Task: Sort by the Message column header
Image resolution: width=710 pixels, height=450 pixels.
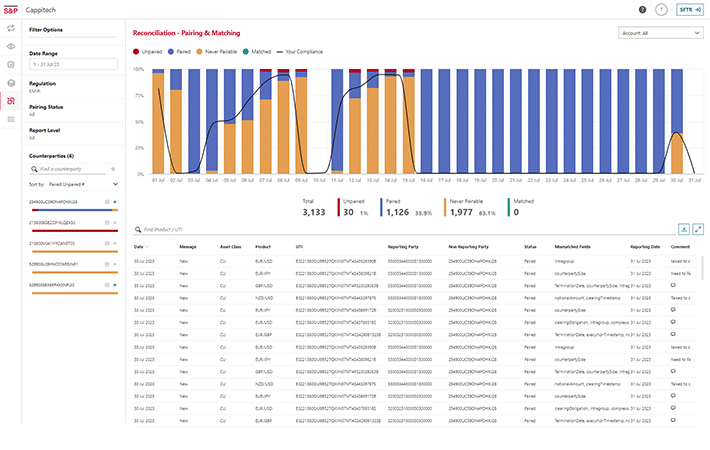Action: click(188, 247)
